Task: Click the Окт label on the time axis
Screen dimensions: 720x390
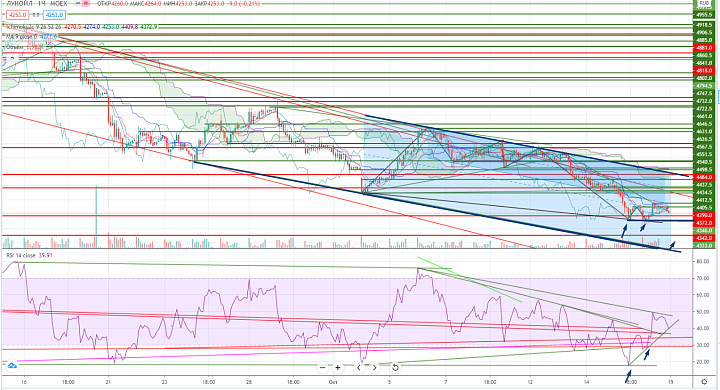Action: 334,382
